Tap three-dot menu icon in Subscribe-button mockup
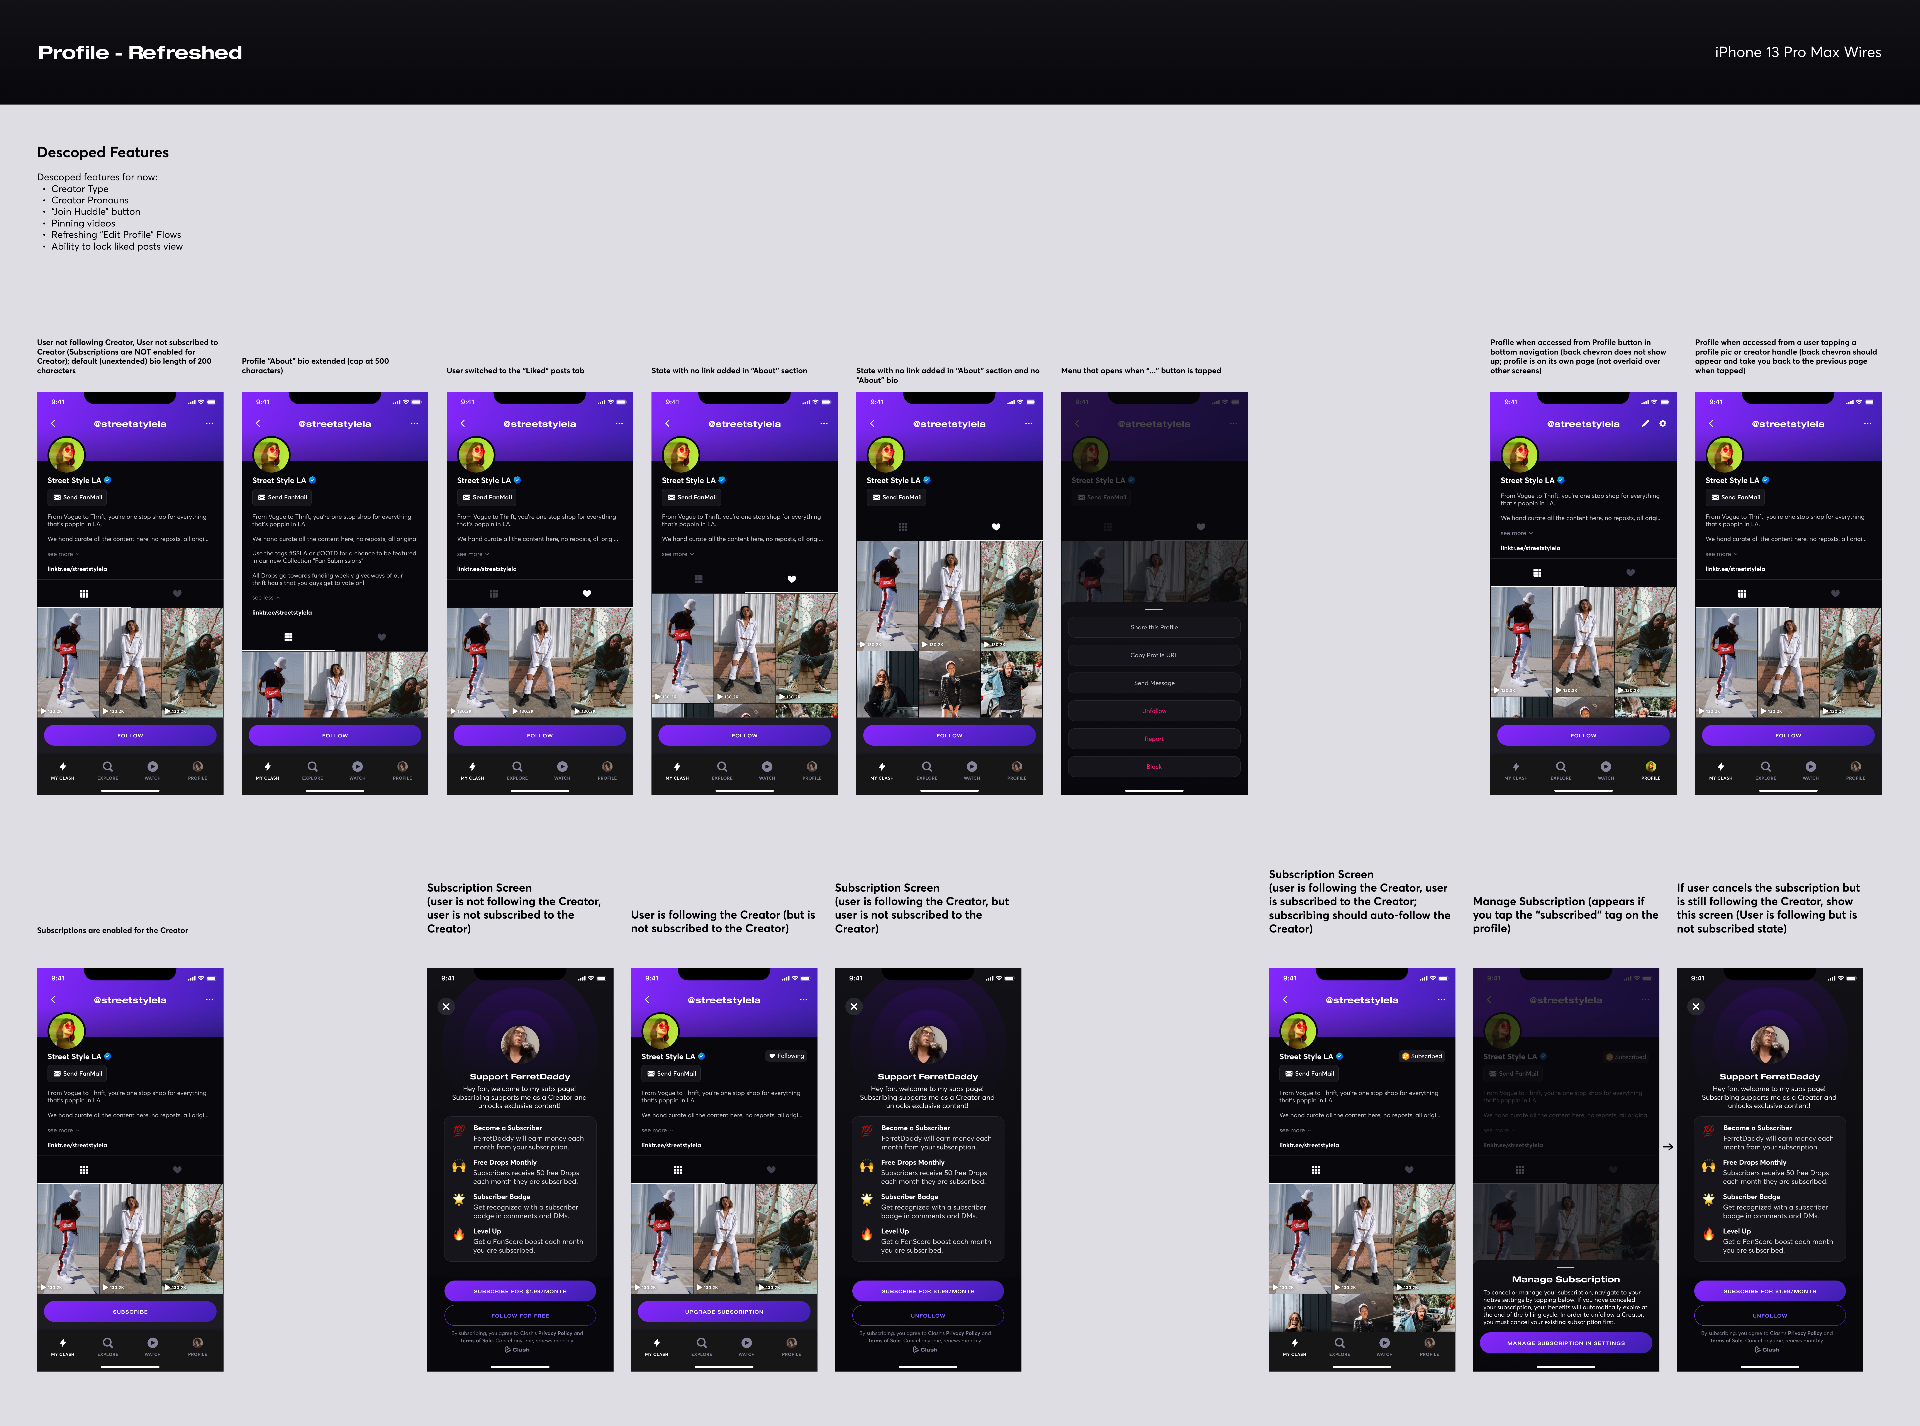 [209, 1000]
